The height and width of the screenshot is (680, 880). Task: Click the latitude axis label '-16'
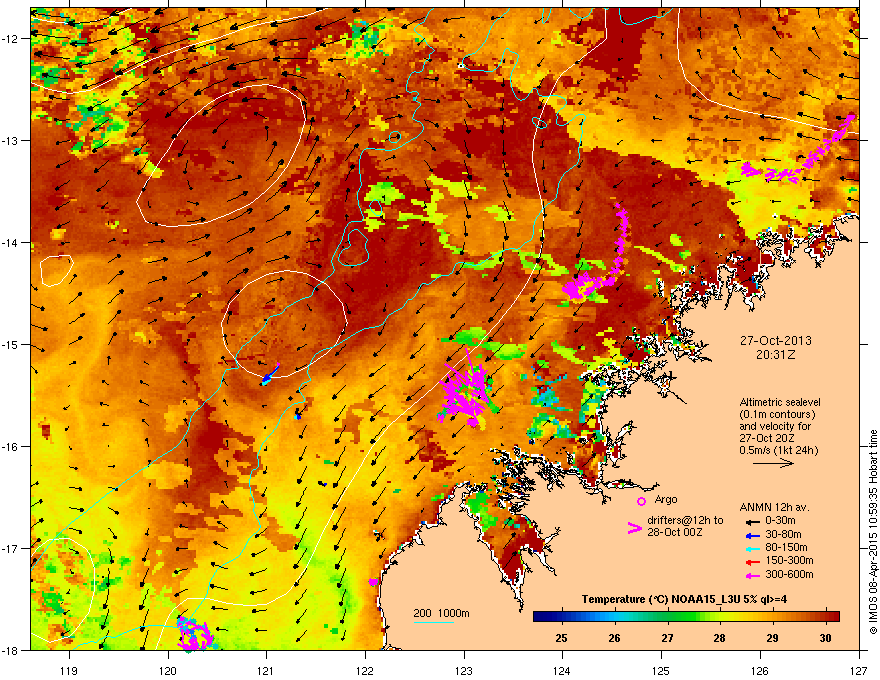[10, 447]
